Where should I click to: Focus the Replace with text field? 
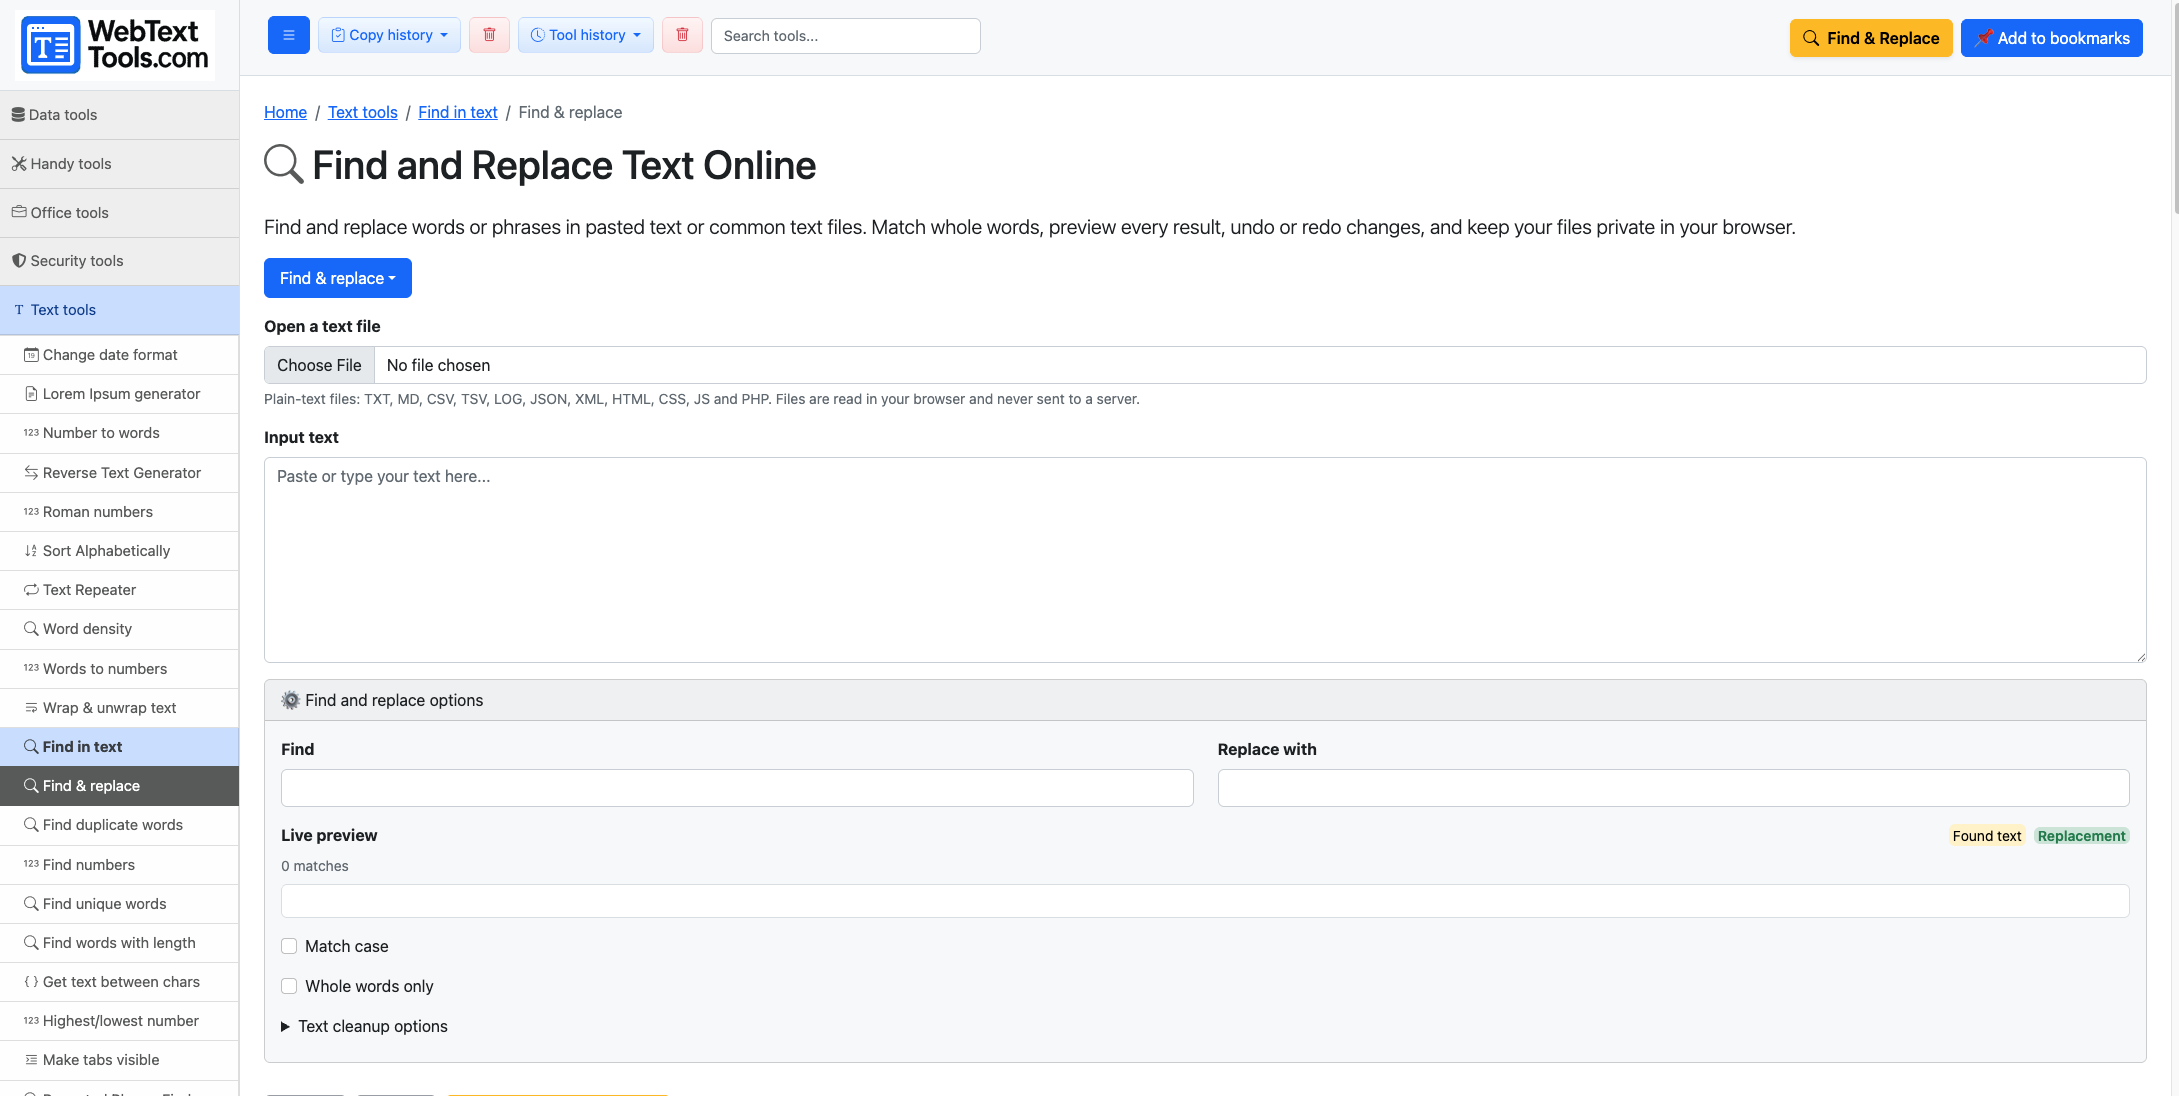tap(1673, 788)
